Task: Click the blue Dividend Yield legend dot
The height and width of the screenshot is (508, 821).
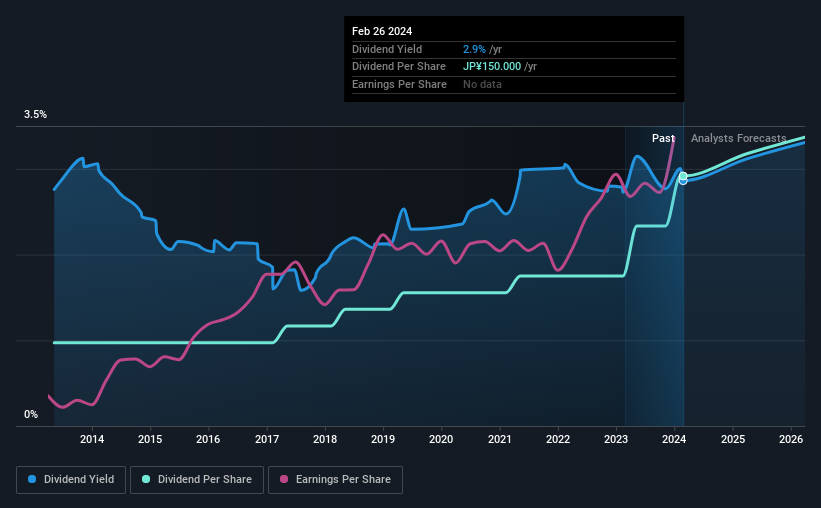Action: 32,479
